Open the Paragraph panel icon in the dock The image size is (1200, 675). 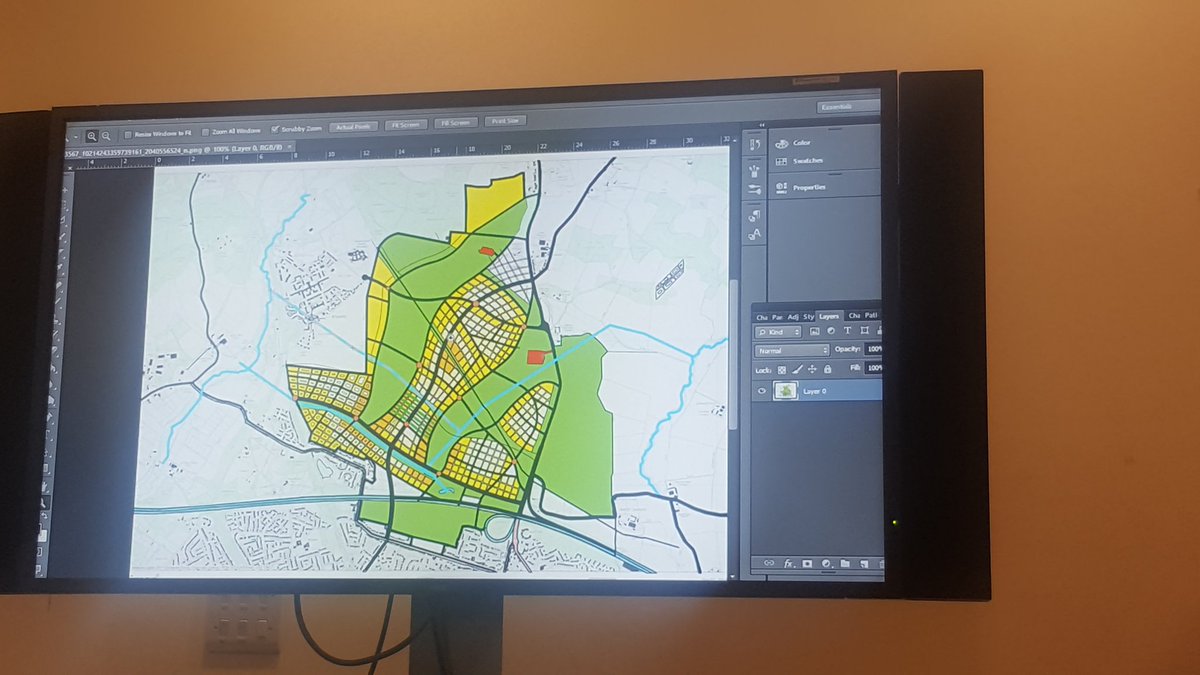(x=754, y=215)
